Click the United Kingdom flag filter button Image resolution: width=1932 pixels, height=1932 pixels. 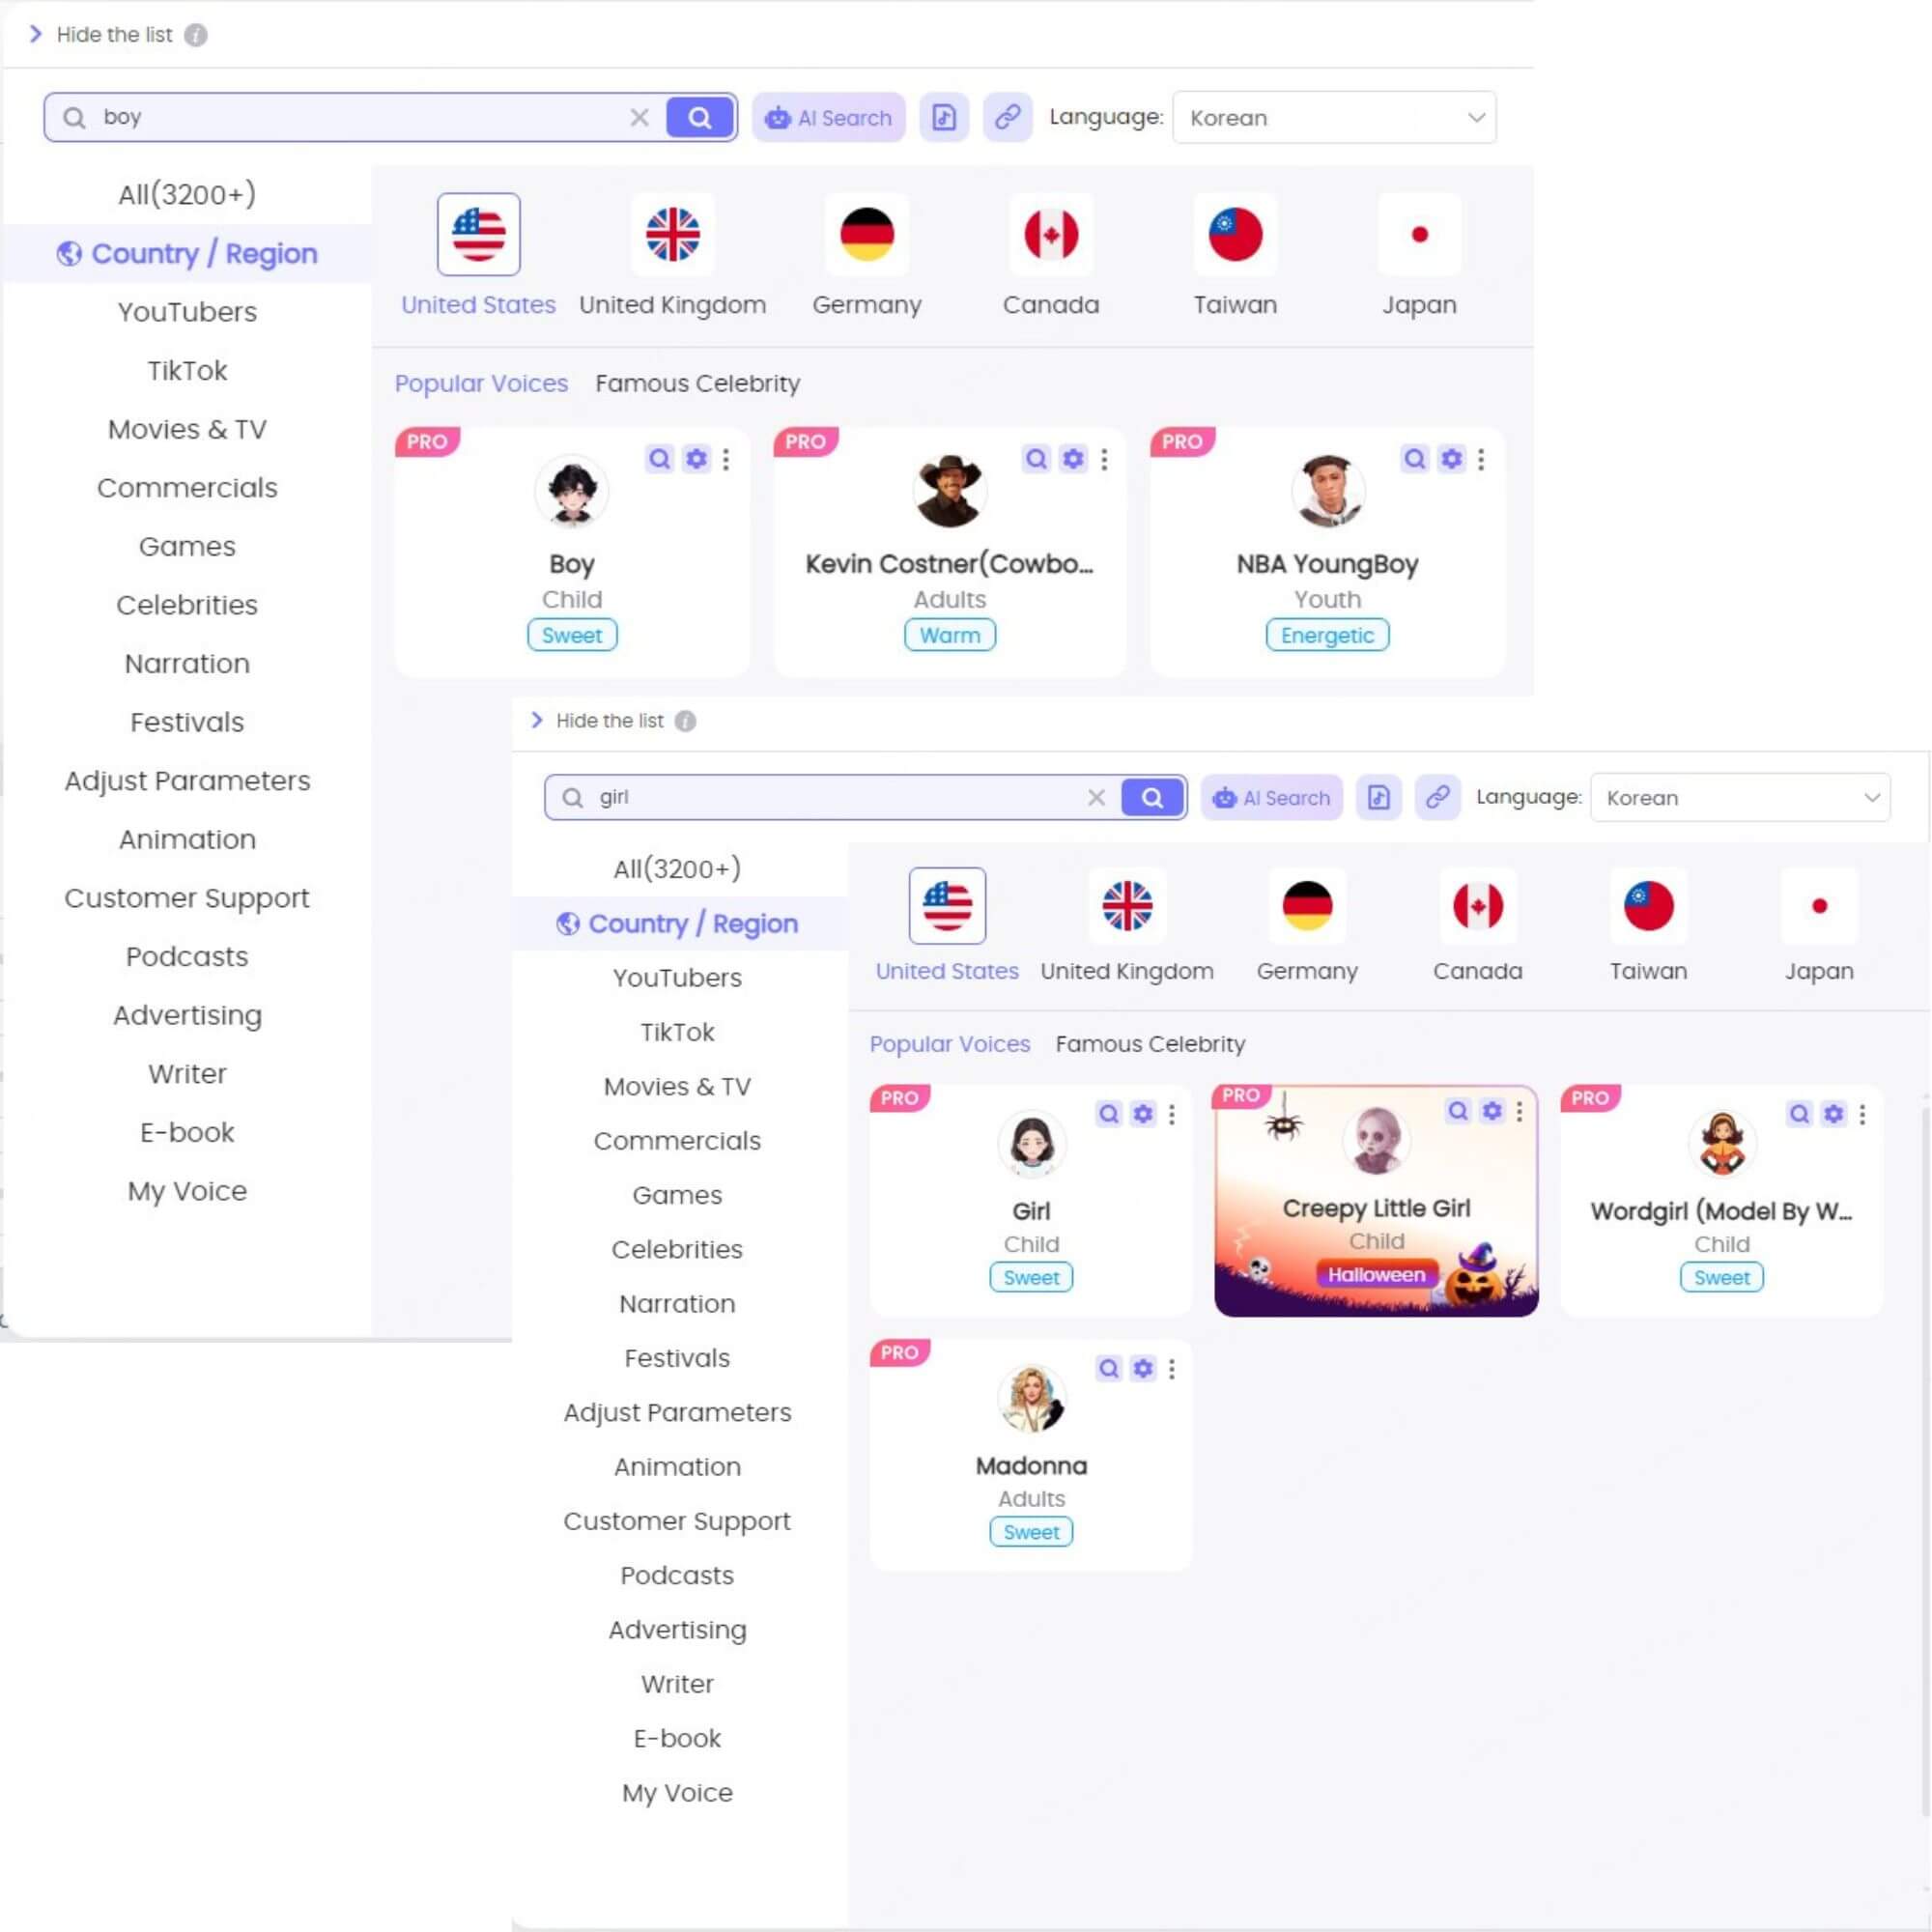672,232
